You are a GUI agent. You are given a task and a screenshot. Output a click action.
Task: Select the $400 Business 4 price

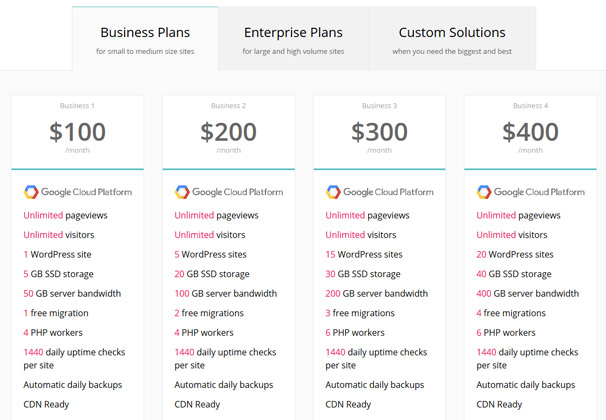point(530,132)
